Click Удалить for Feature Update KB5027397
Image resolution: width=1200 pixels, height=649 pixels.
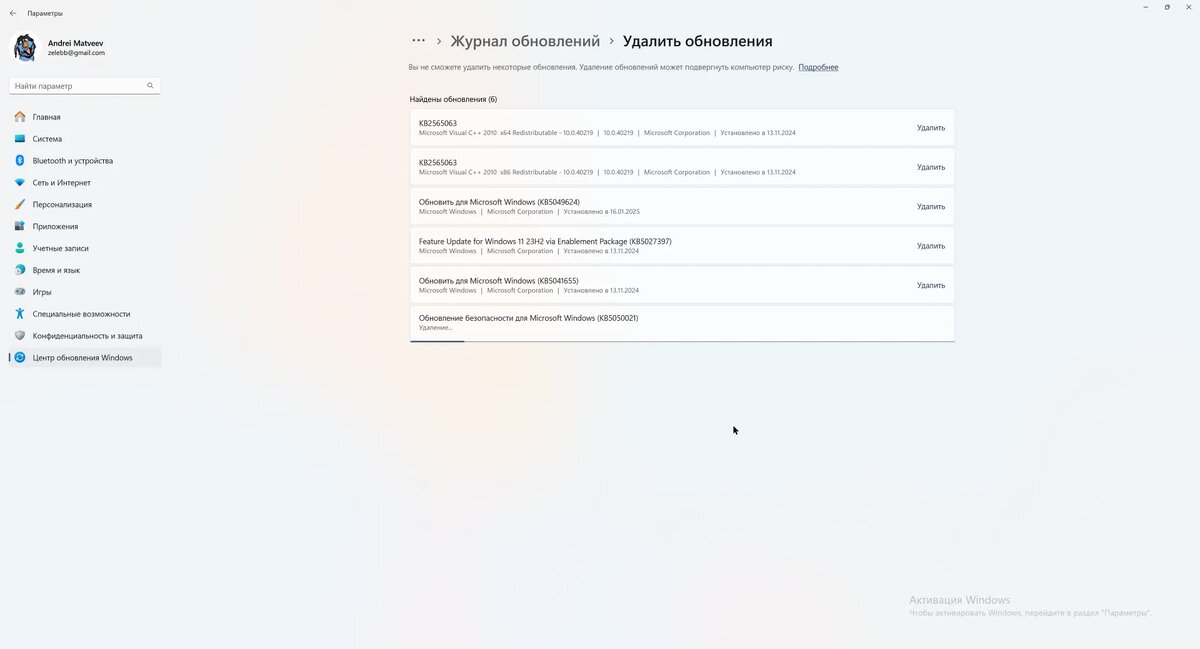[x=930, y=245]
